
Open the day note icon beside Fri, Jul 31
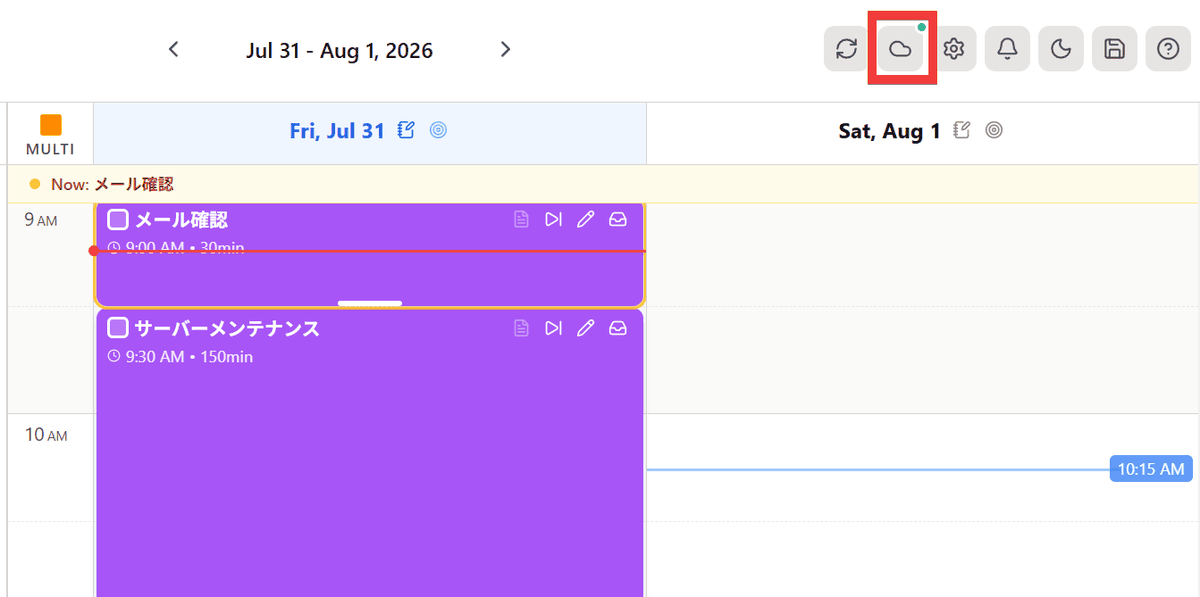406,130
